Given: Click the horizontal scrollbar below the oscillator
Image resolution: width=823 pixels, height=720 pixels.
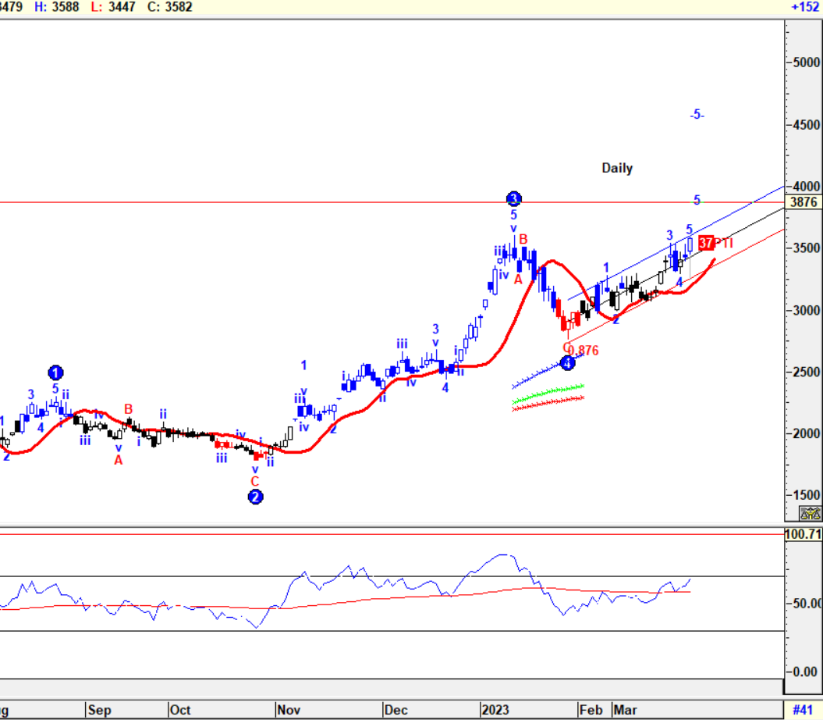Looking at the screenshot, I should [x=390, y=688].
